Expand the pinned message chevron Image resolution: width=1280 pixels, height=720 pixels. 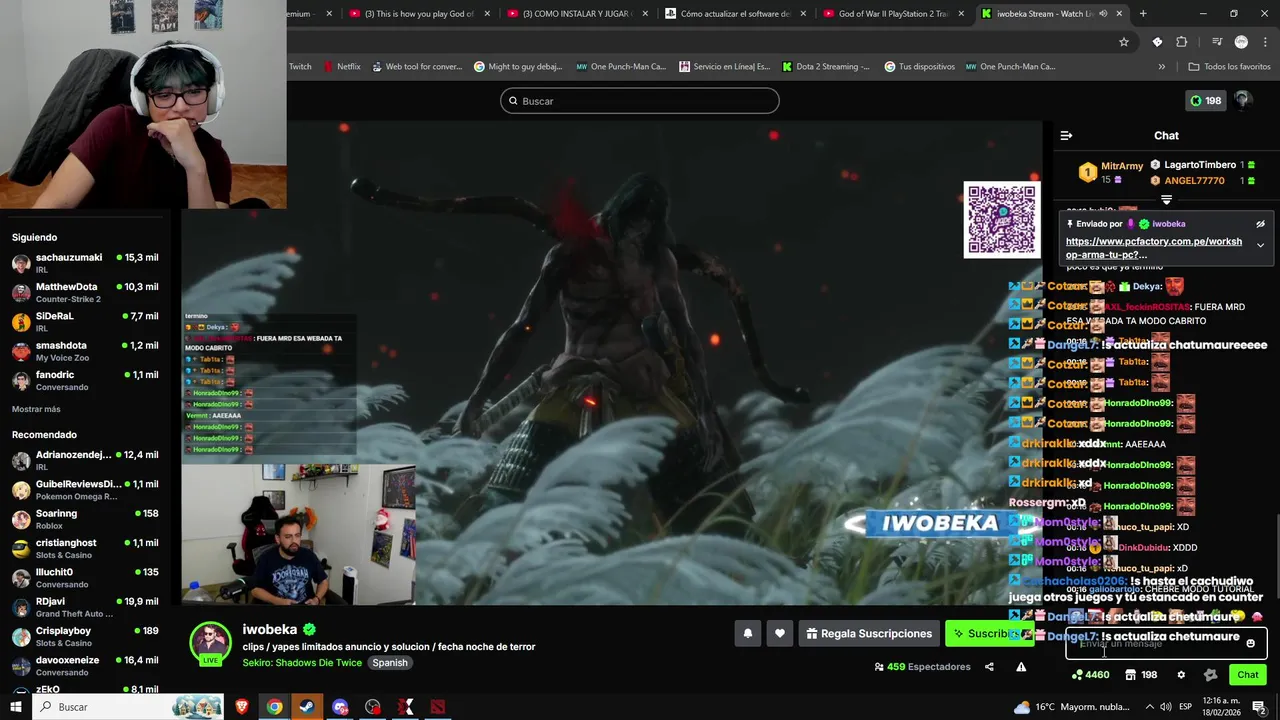click(1260, 245)
